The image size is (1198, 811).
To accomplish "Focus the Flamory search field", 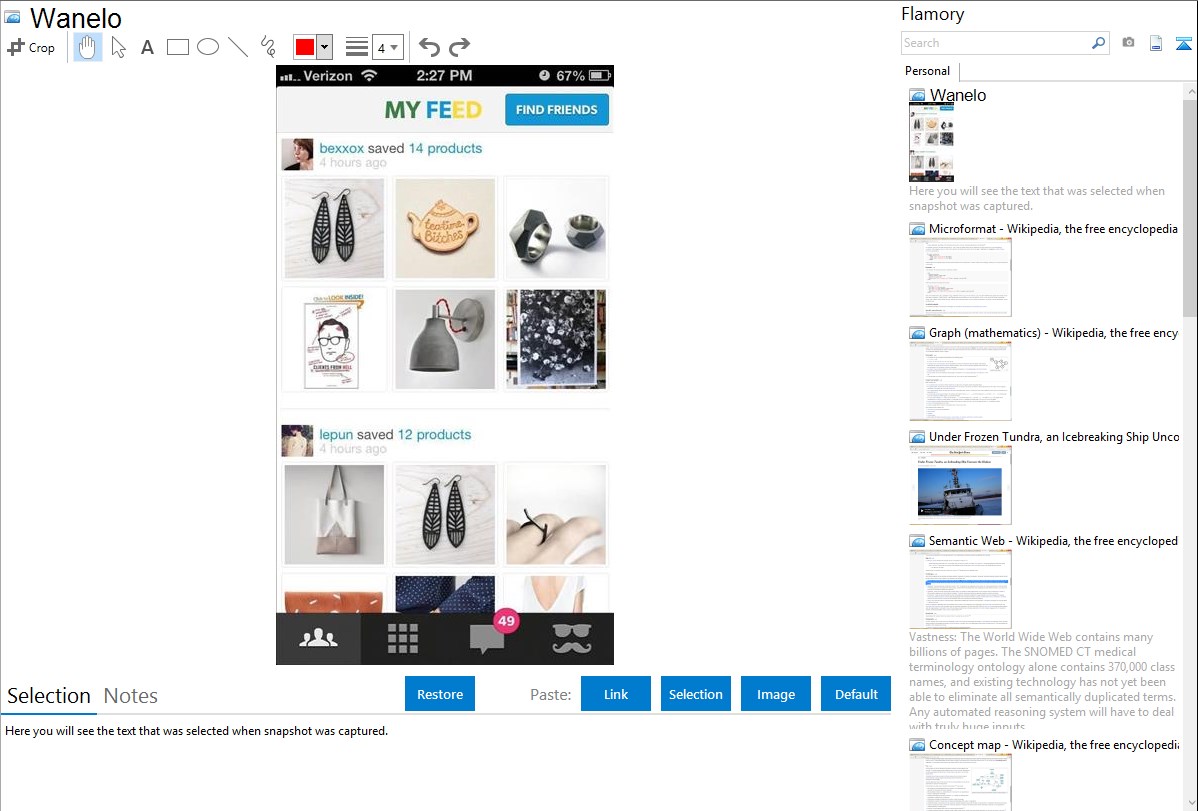I will (x=996, y=43).
